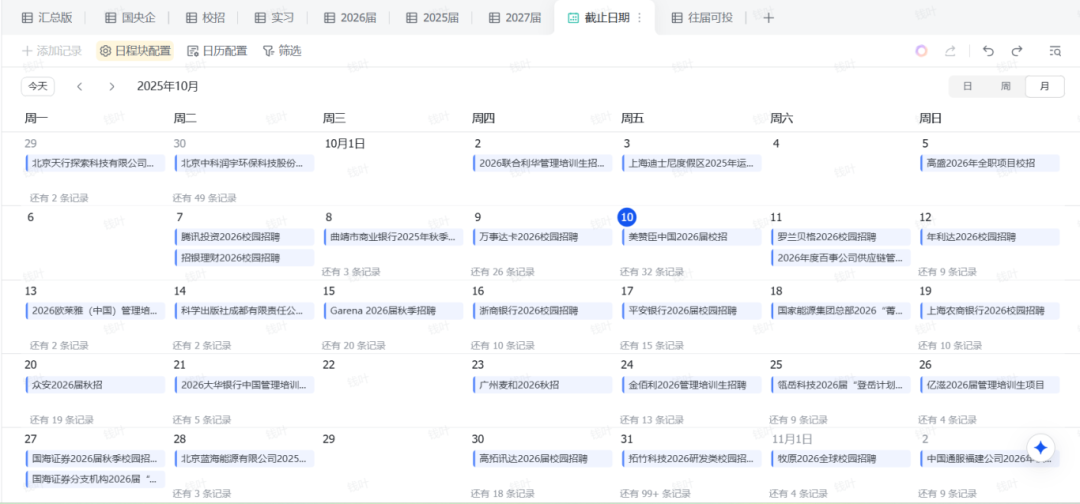Open the 往届可投 tab
The image size is (1080, 504).
[703, 18]
